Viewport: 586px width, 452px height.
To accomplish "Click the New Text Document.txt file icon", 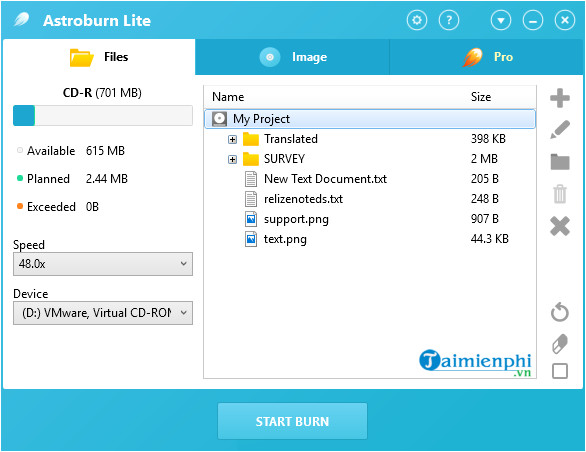I will coord(251,179).
